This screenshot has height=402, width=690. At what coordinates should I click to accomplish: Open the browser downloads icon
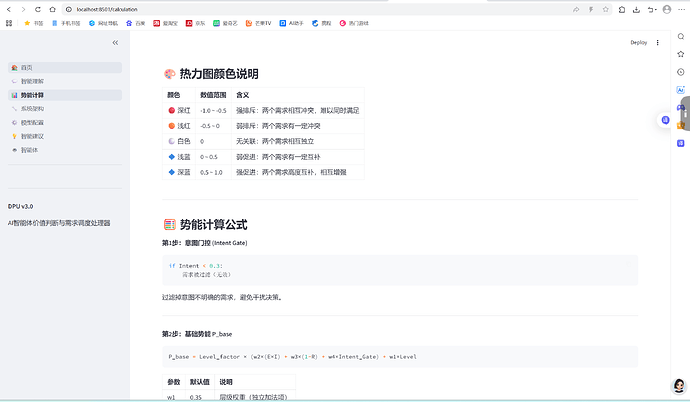tap(636, 9)
